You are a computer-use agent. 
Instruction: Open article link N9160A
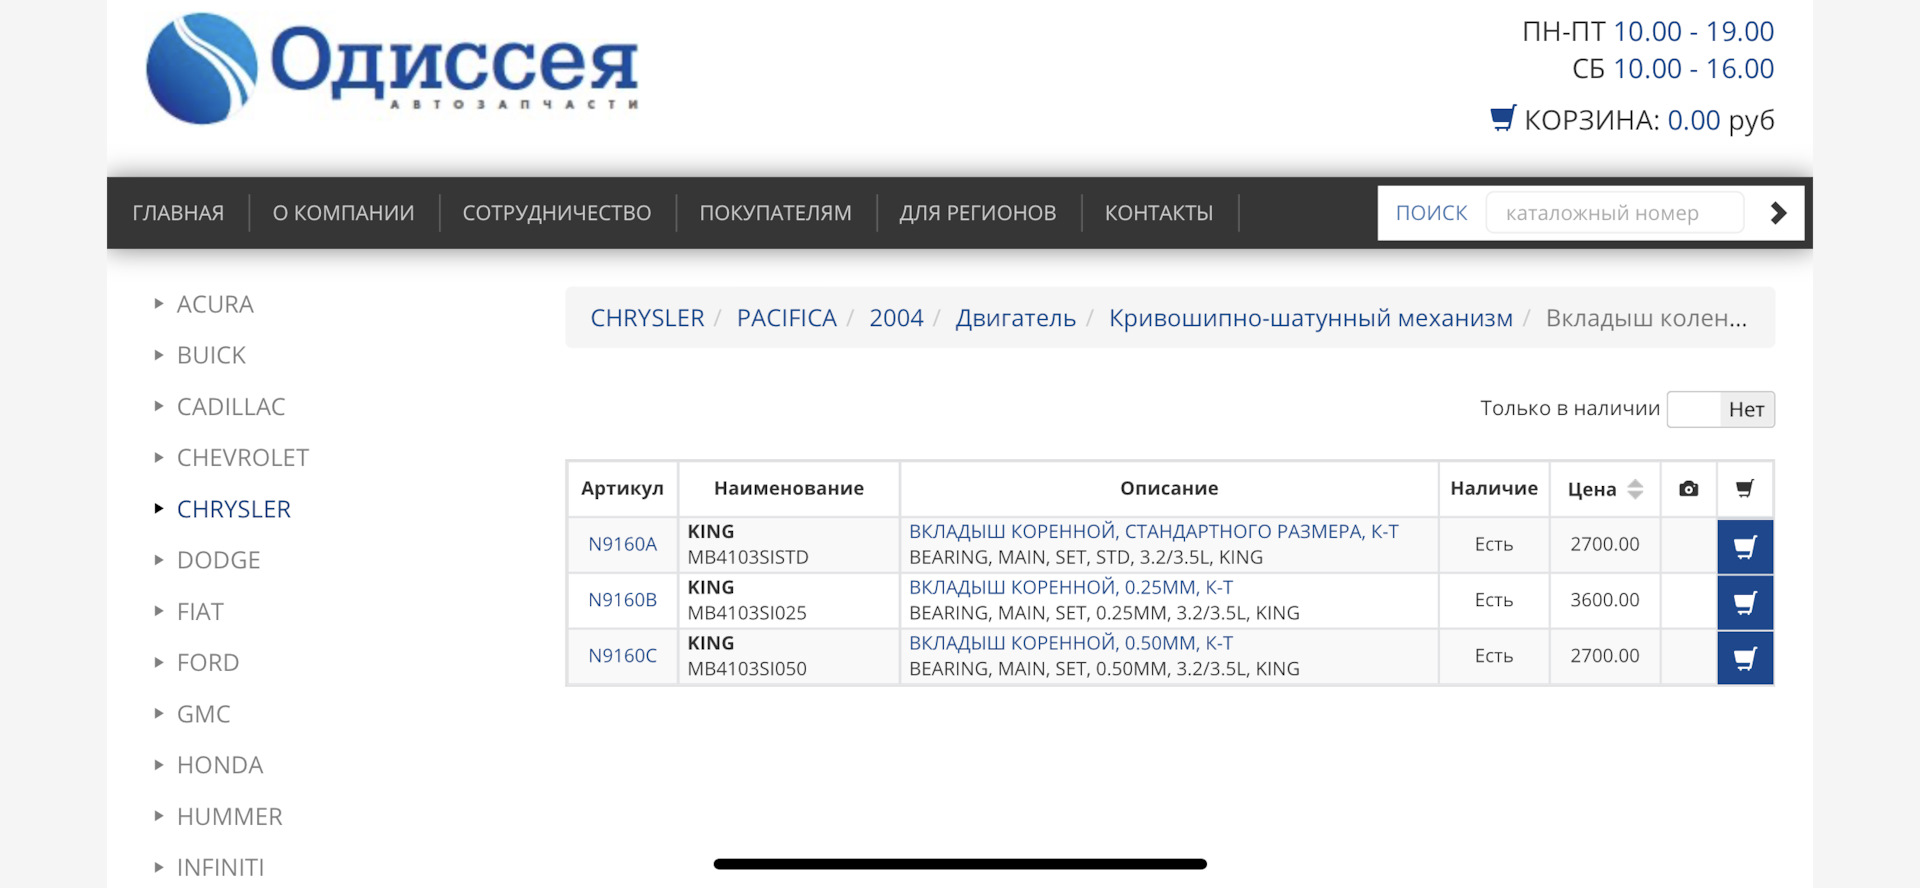tap(622, 545)
